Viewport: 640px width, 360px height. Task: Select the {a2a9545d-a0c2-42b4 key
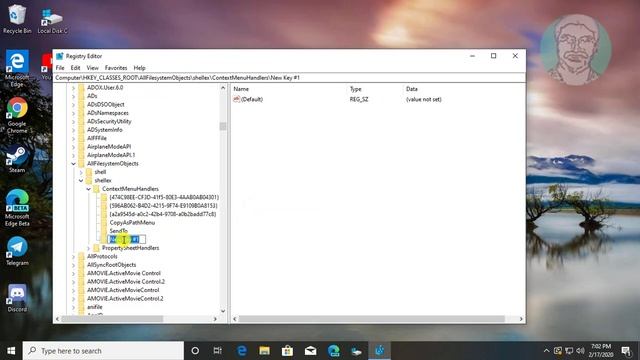tap(162, 214)
